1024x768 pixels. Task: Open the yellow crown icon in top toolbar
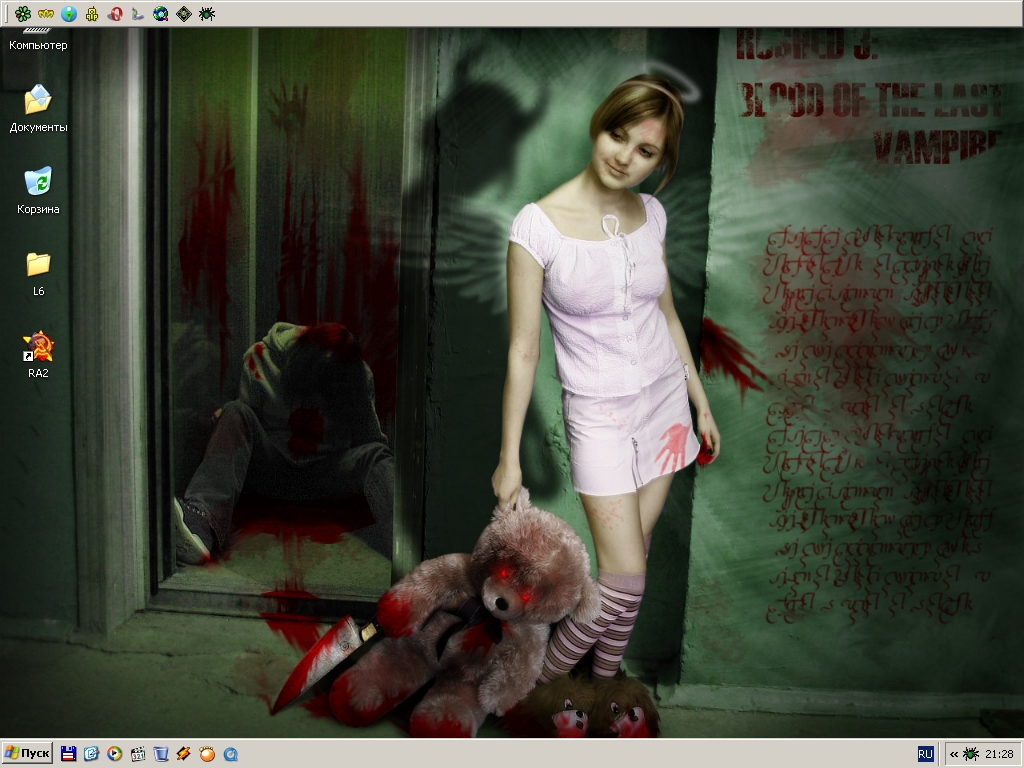point(46,13)
